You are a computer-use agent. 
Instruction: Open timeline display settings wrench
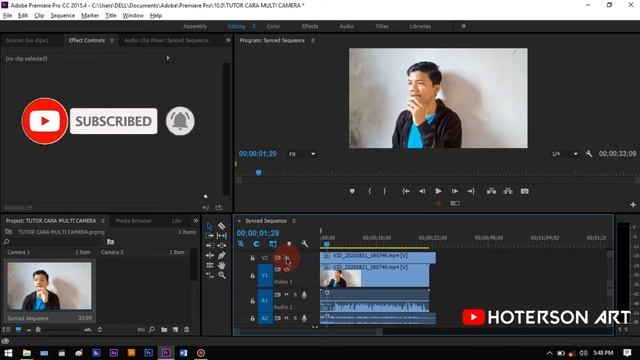click(x=304, y=244)
